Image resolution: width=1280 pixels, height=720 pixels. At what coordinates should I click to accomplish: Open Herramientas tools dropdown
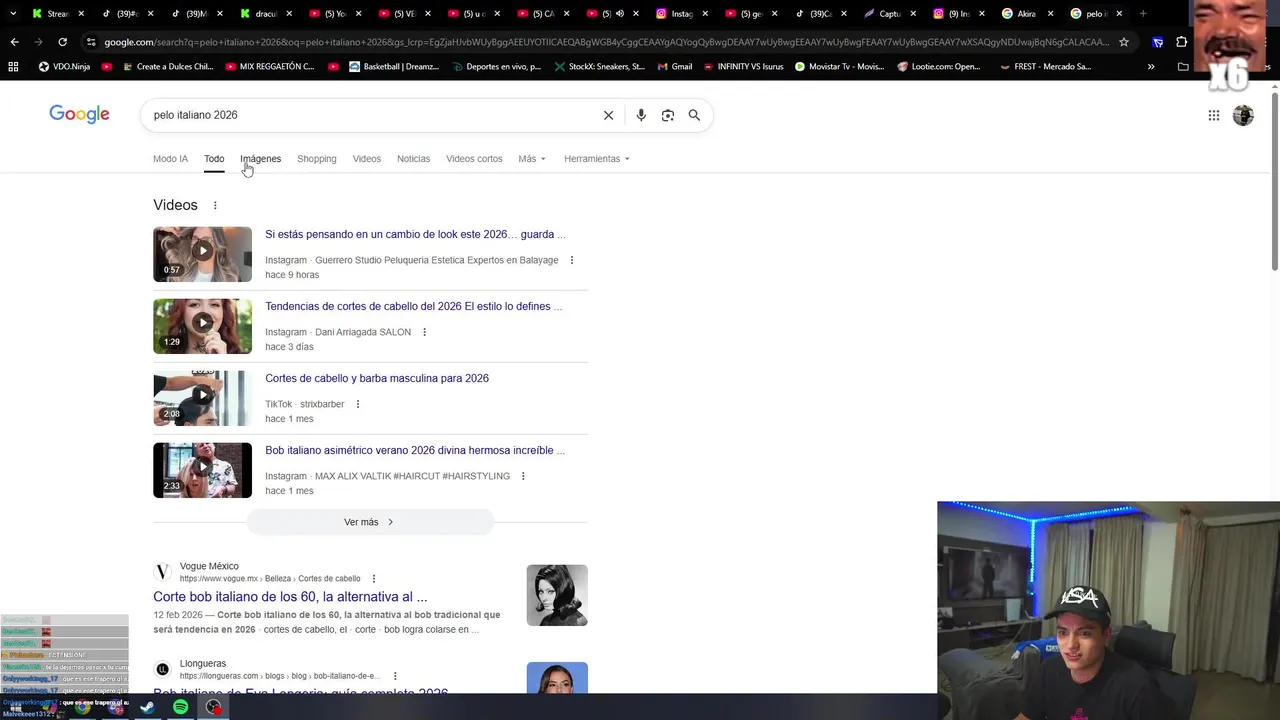(597, 159)
